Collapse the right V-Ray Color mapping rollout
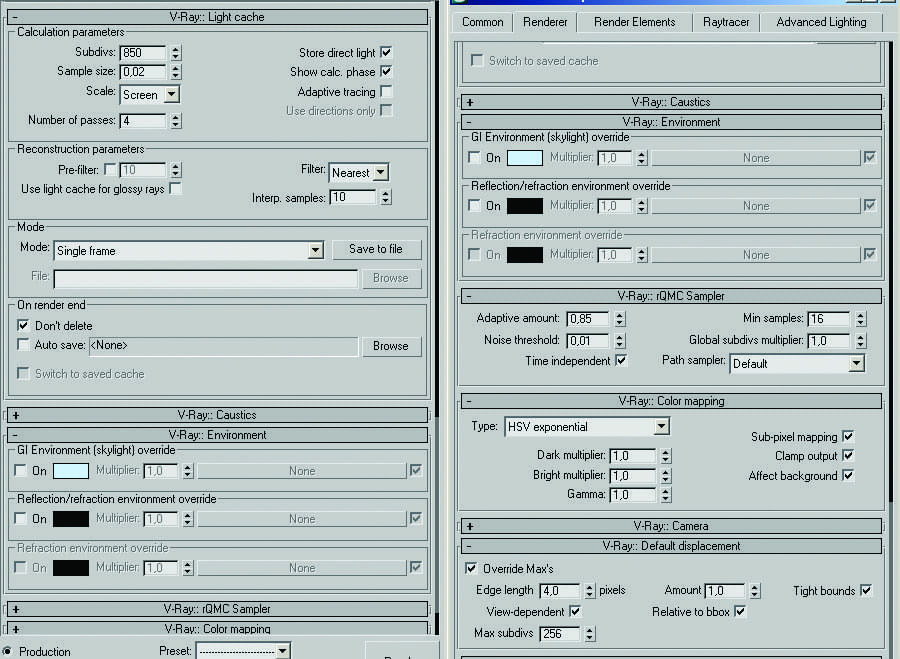This screenshot has width=900, height=659. [x=671, y=401]
